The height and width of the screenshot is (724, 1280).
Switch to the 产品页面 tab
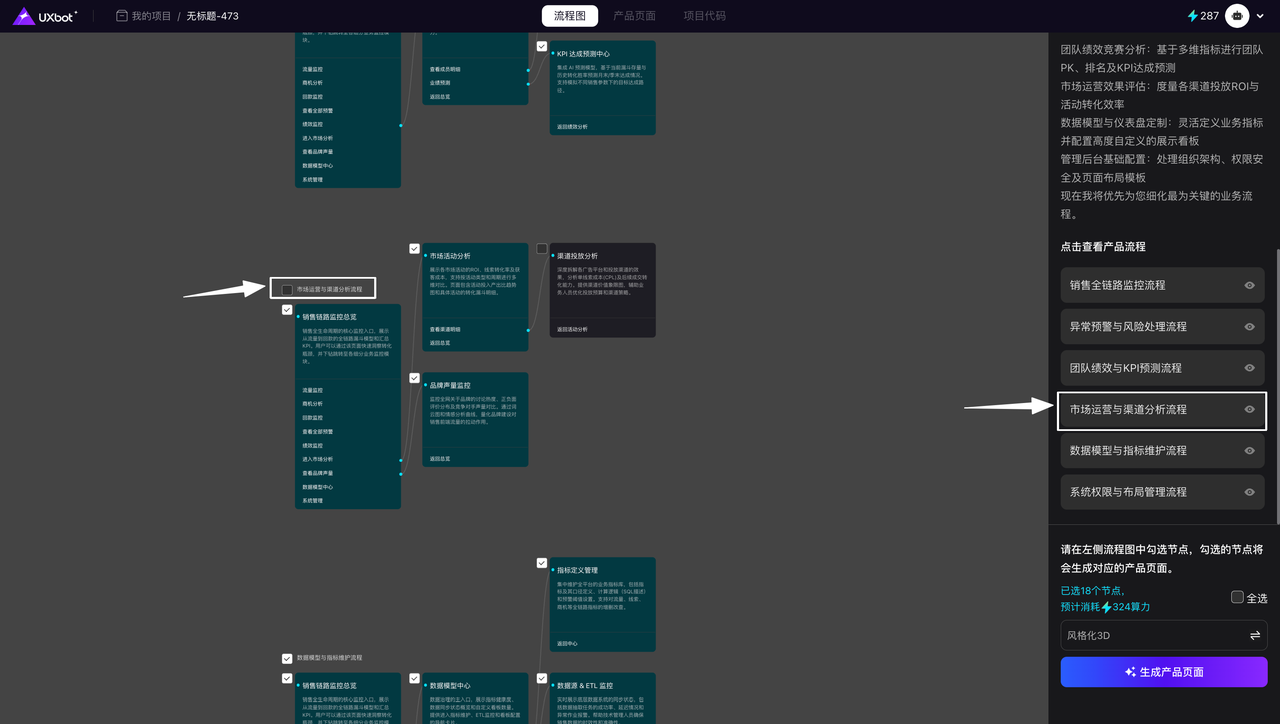pos(634,16)
